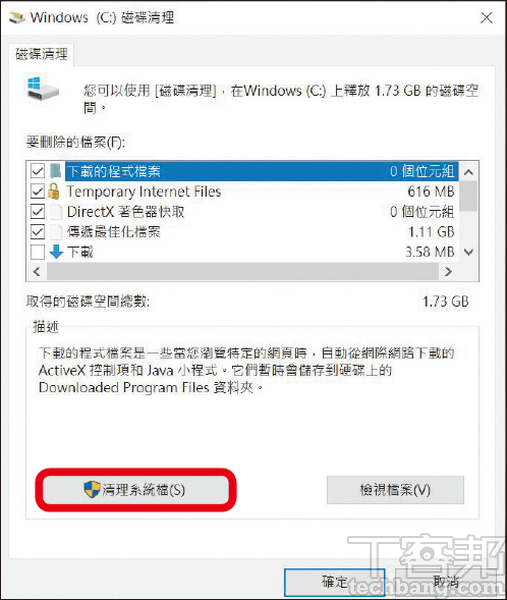The image size is (507, 600).
Task: Click the blank file icon next to 傳遞最佳化檔案
Action: [x=56, y=232]
